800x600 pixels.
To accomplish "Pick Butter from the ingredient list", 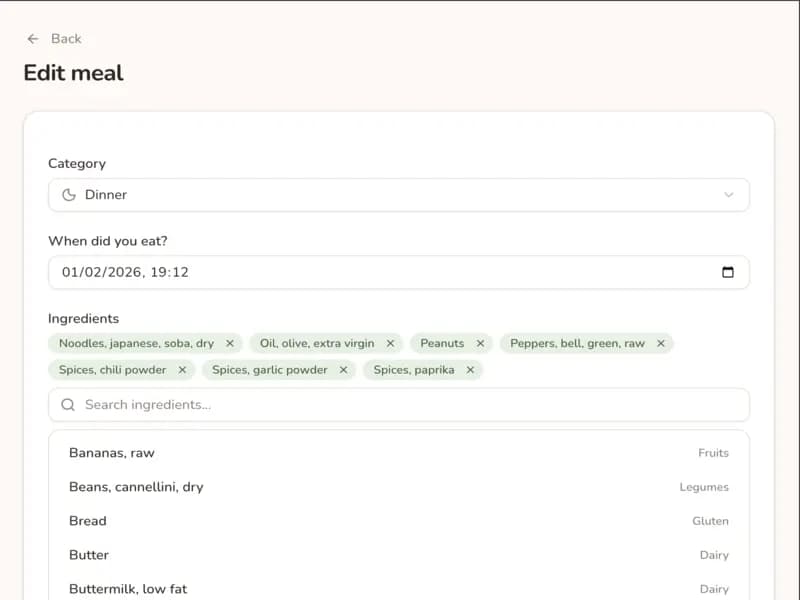I will 89,555.
